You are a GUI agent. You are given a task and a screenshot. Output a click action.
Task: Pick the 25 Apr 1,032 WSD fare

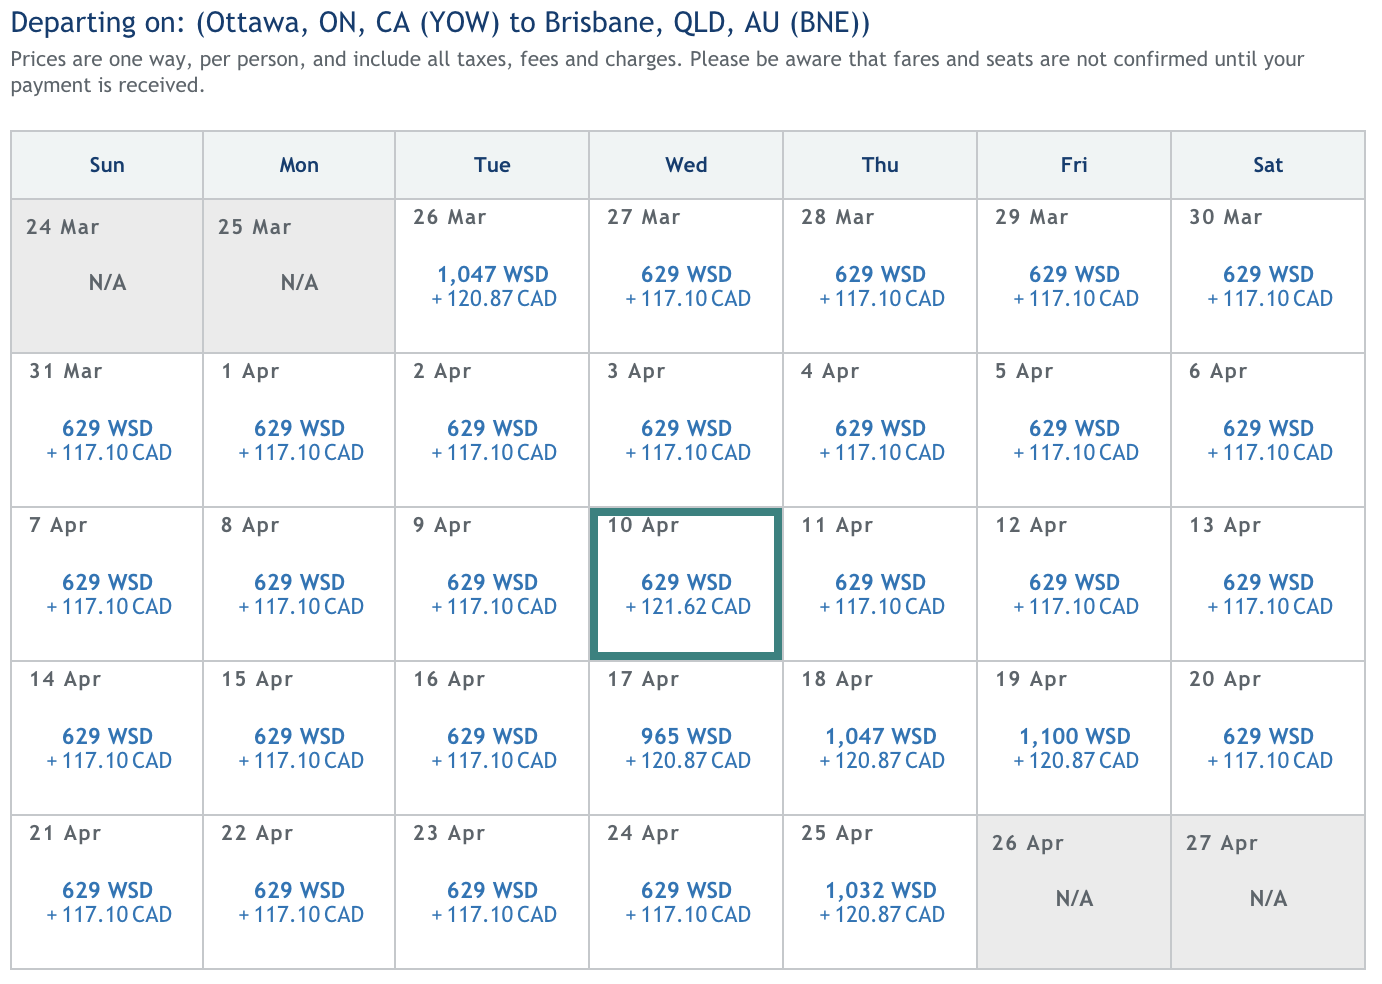pyautogui.click(x=880, y=892)
